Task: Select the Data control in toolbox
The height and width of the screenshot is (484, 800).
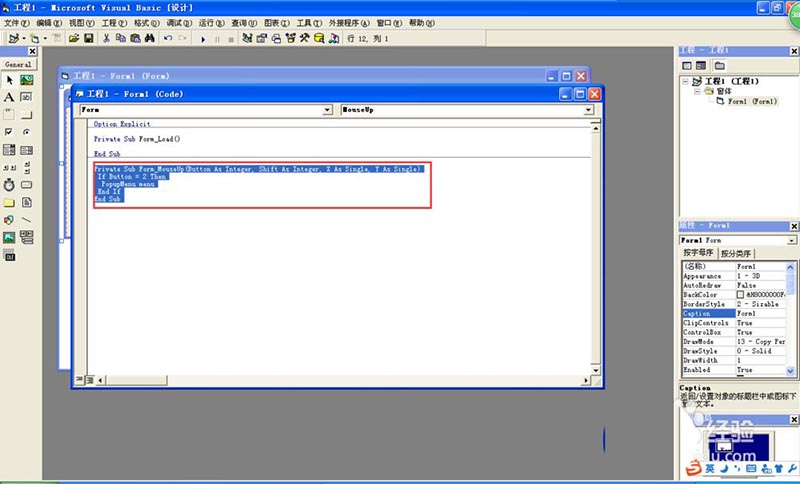Action: tap(27, 237)
